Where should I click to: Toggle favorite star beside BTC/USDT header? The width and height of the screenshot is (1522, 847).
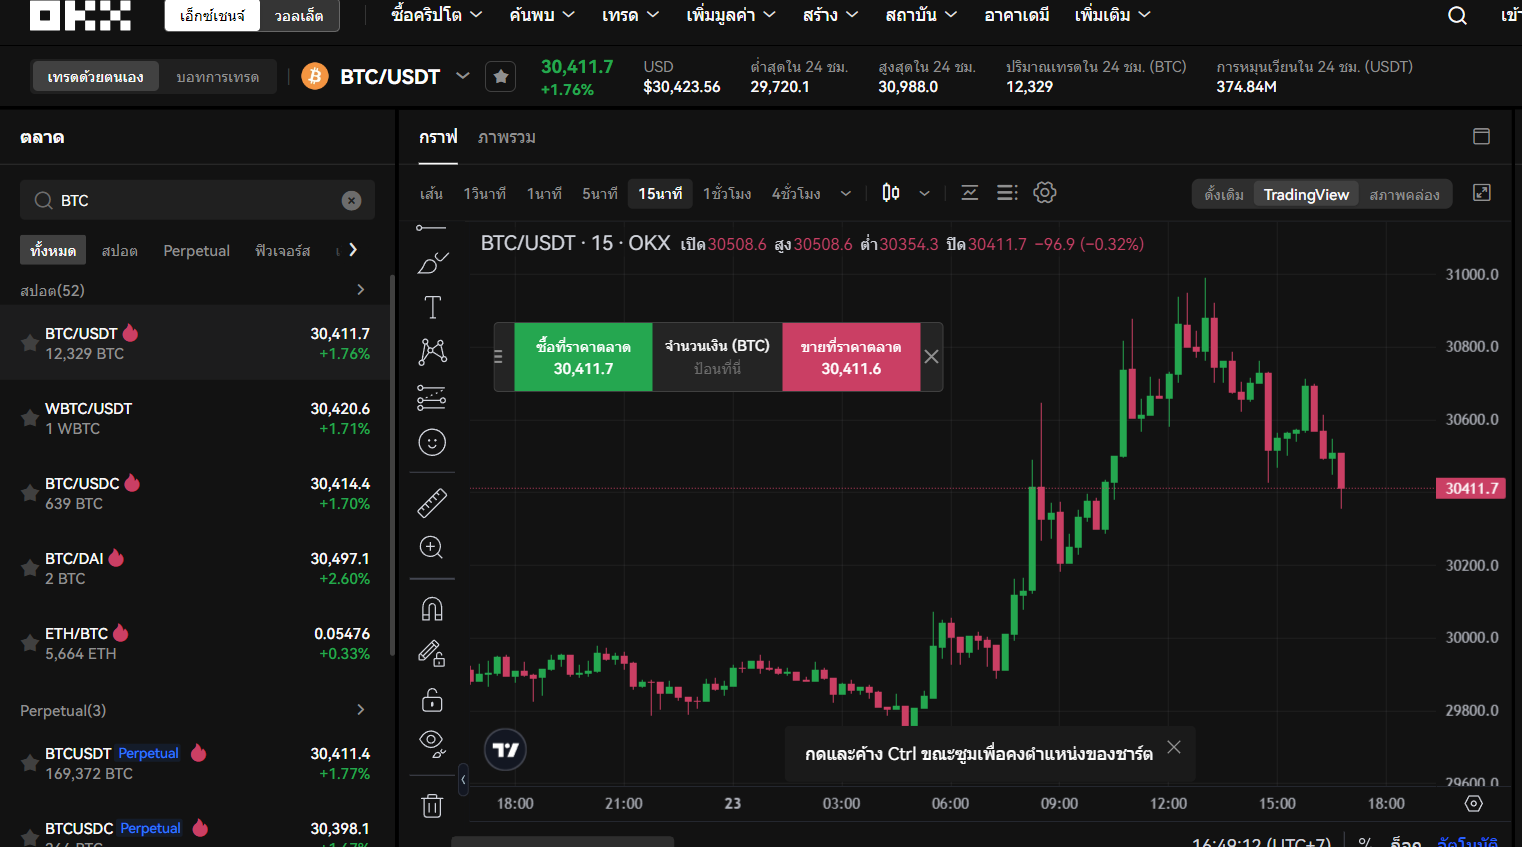tap(501, 77)
